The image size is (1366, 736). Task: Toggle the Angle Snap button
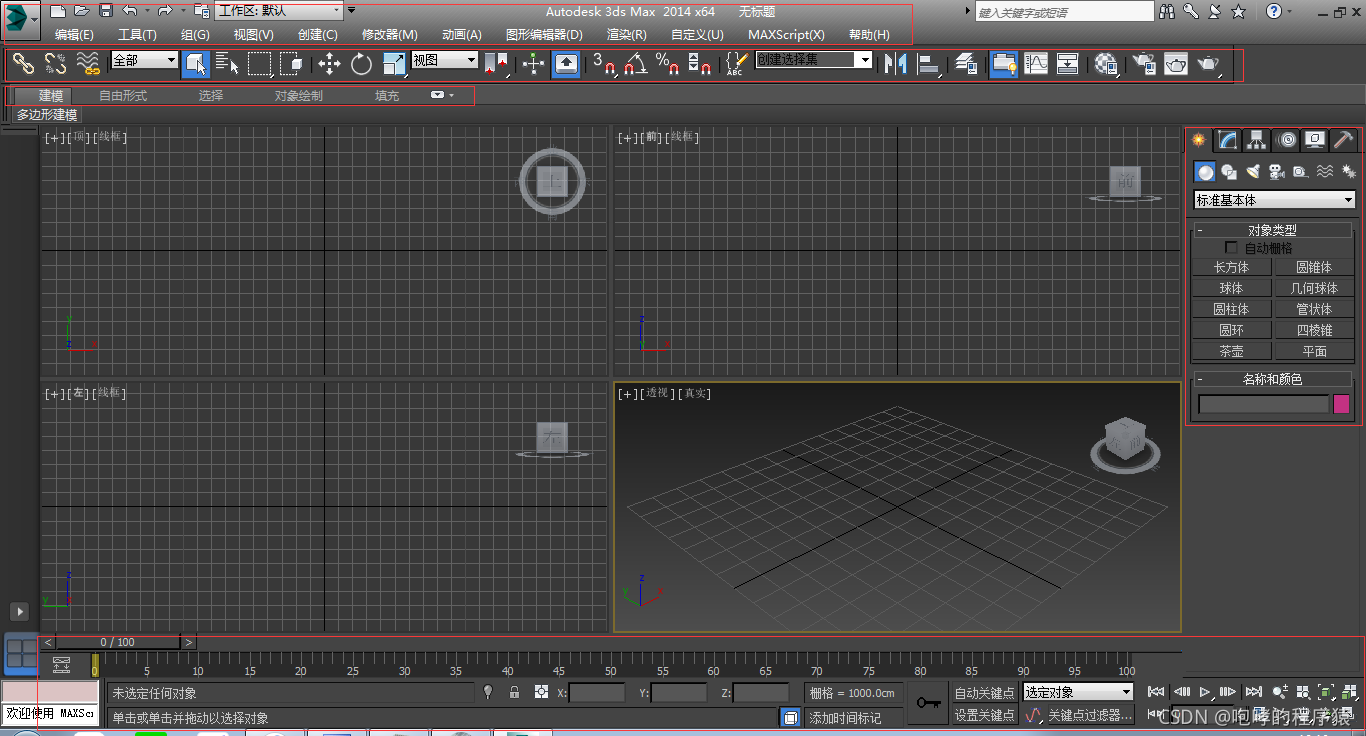635,64
